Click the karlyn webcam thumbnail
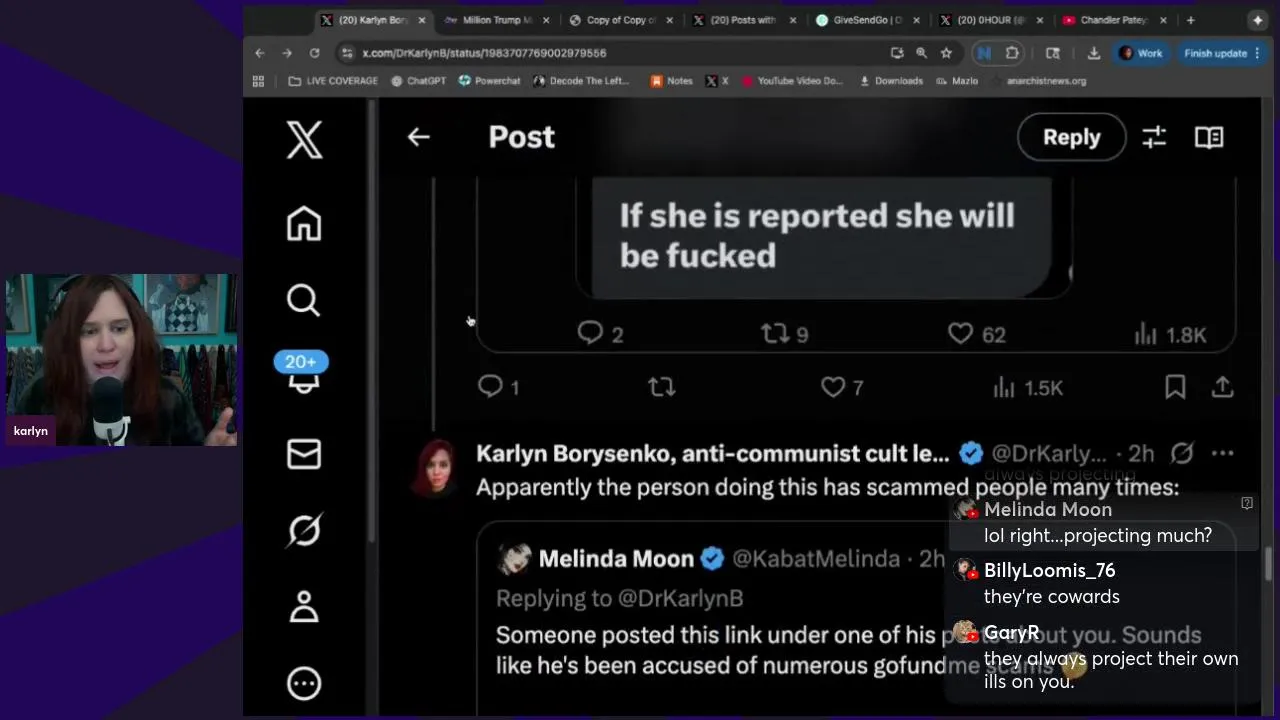This screenshot has height=720, width=1280. pos(121,360)
